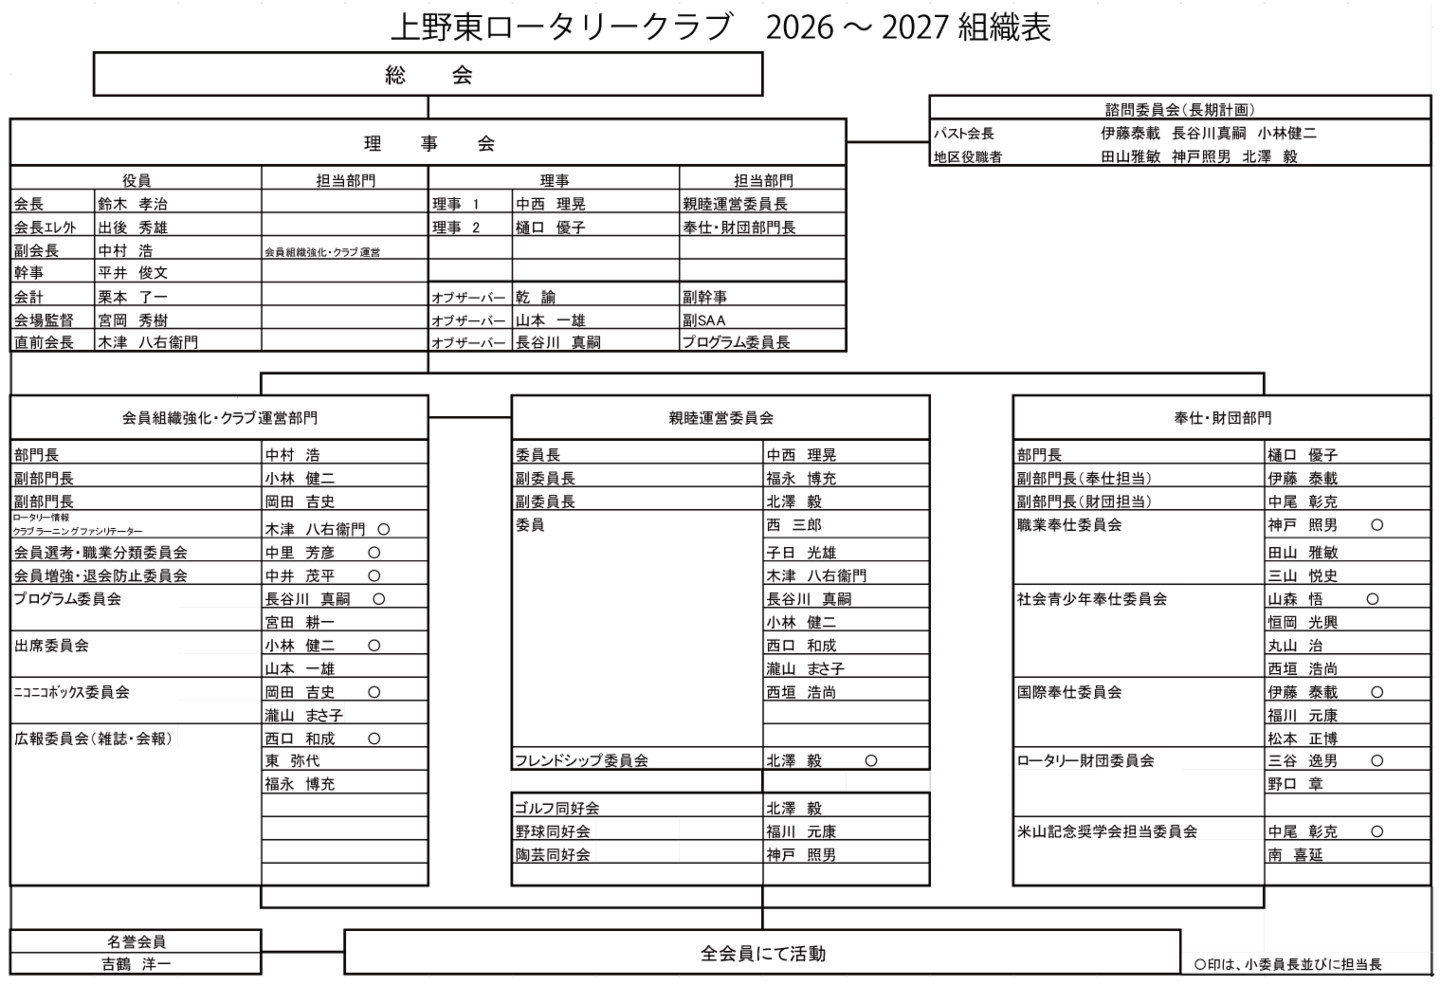Click the 'プログラム委員長' cell
The height and width of the screenshot is (984, 1440).
pos(736,342)
